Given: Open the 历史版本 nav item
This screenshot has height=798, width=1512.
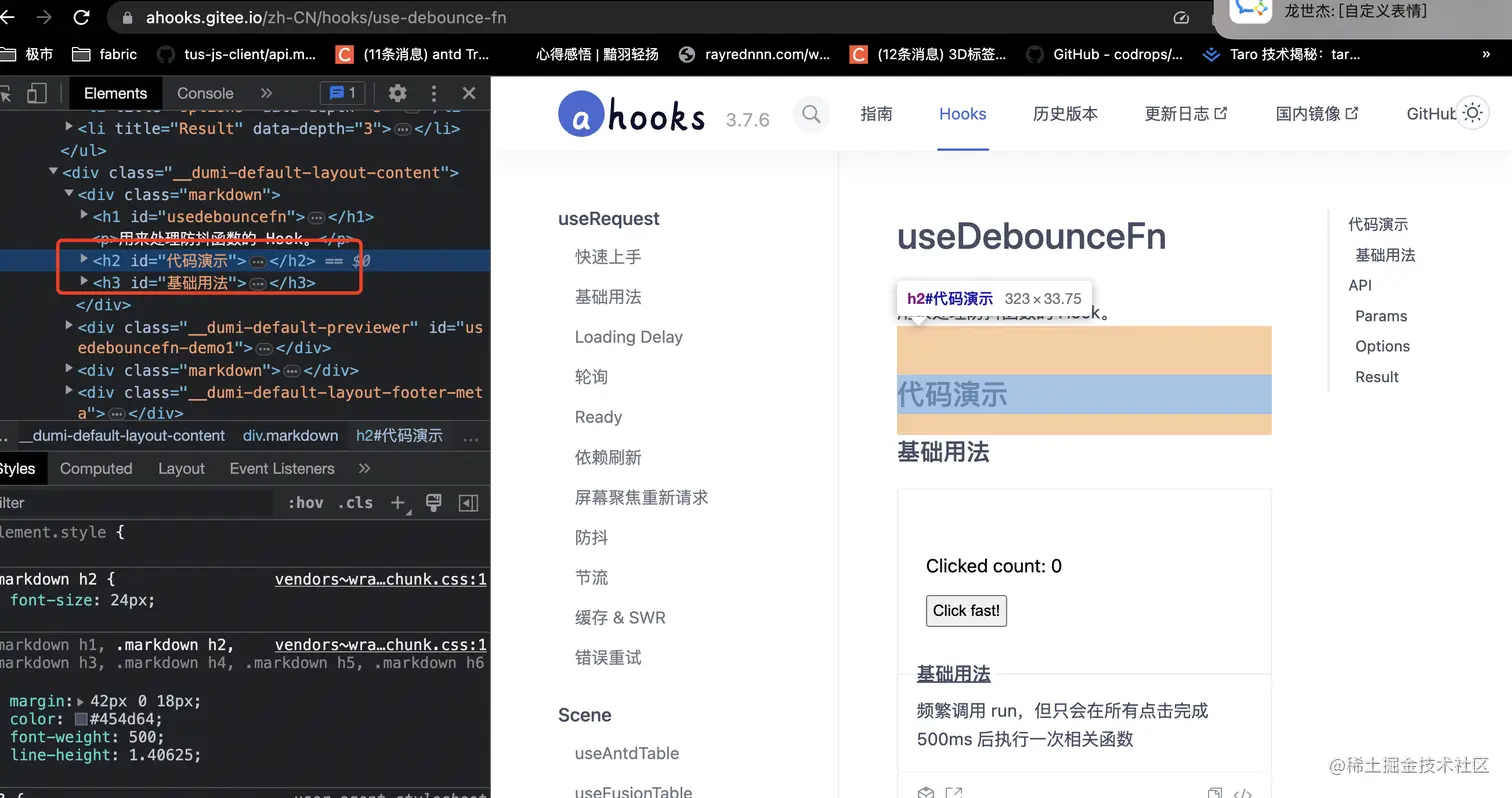Looking at the screenshot, I should pos(1065,114).
